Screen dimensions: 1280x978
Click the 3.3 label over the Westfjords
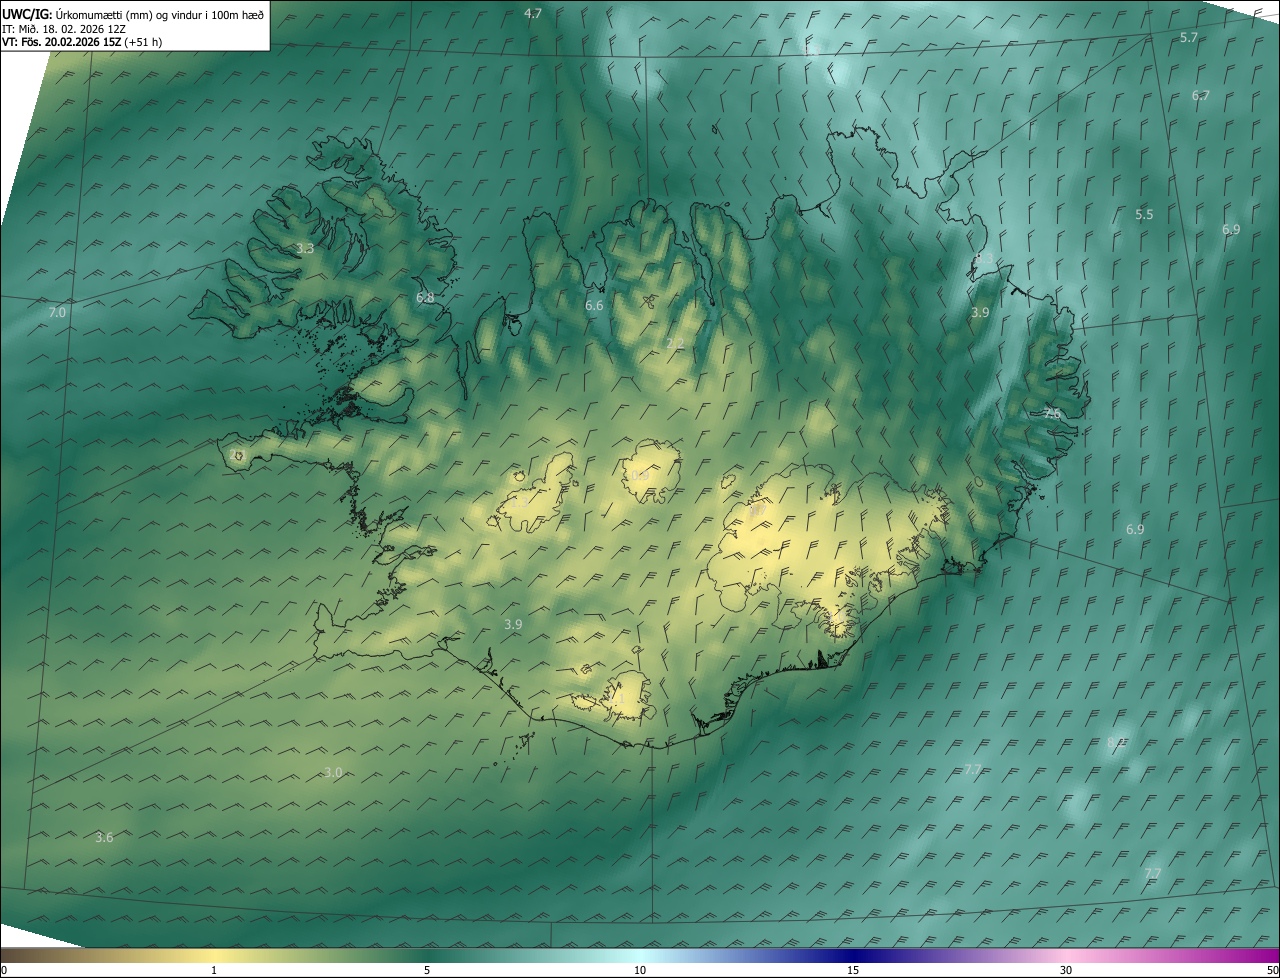[305, 248]
